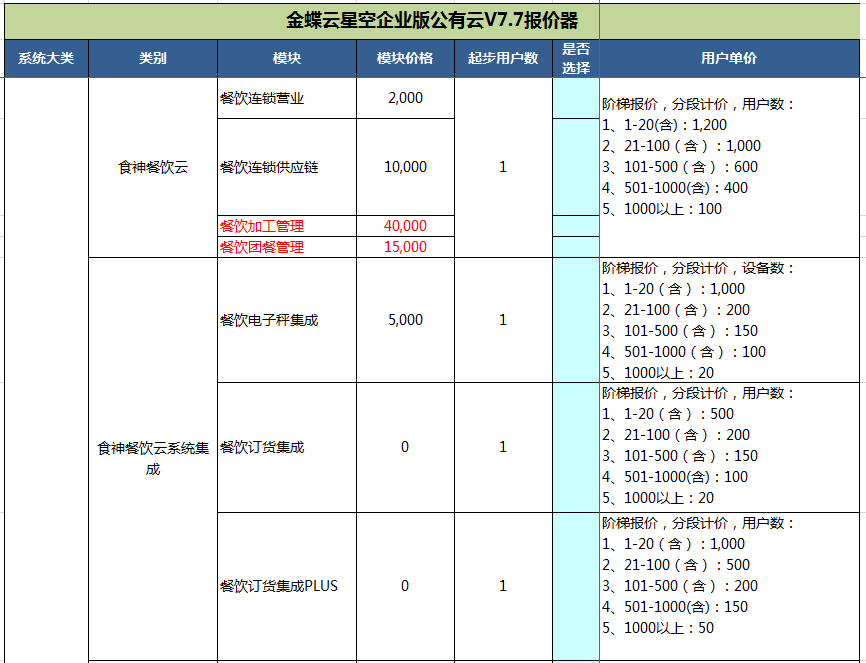This screenshot has width=866, height=663.
Task: Click the 是否选择 cell for 餐饮电子秤集成
Action: point(576,320)
